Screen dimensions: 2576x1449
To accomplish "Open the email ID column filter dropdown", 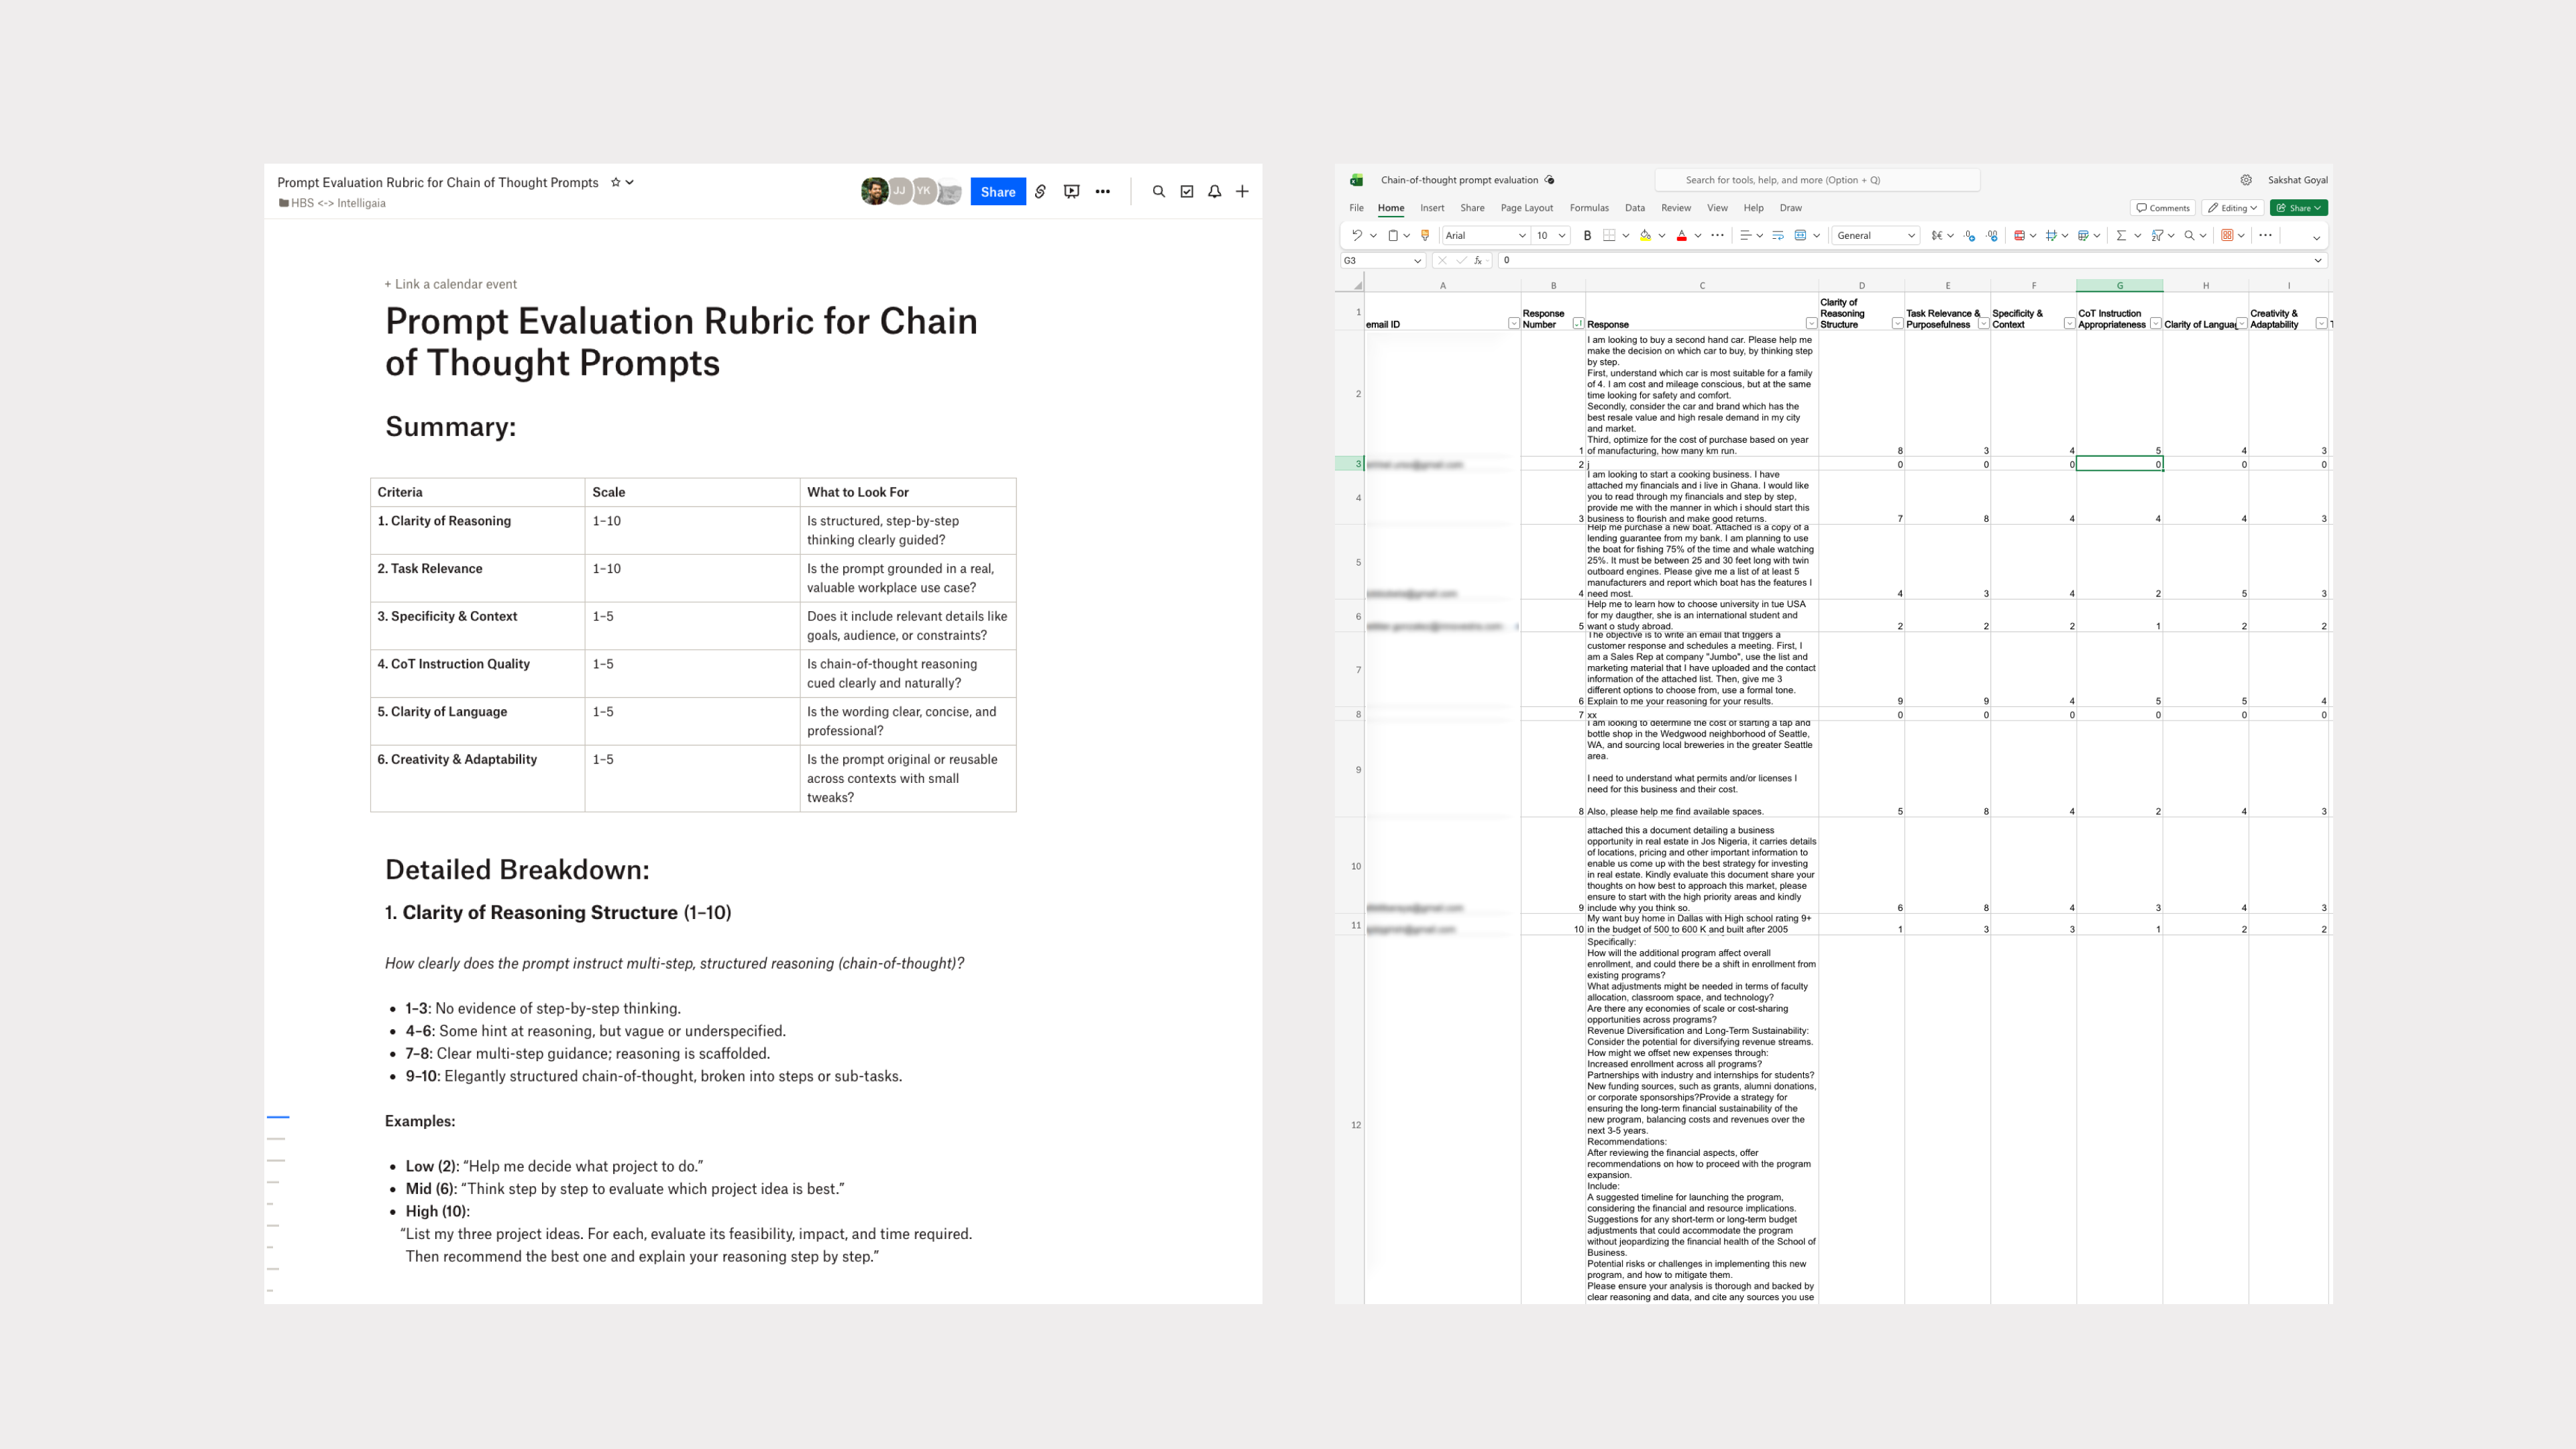I will 1513,324.
